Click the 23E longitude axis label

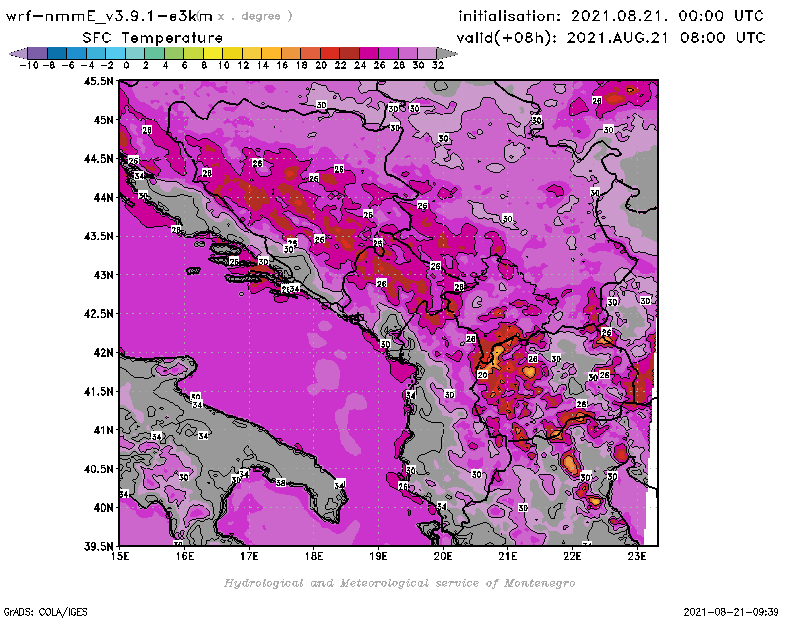[637, 556]
